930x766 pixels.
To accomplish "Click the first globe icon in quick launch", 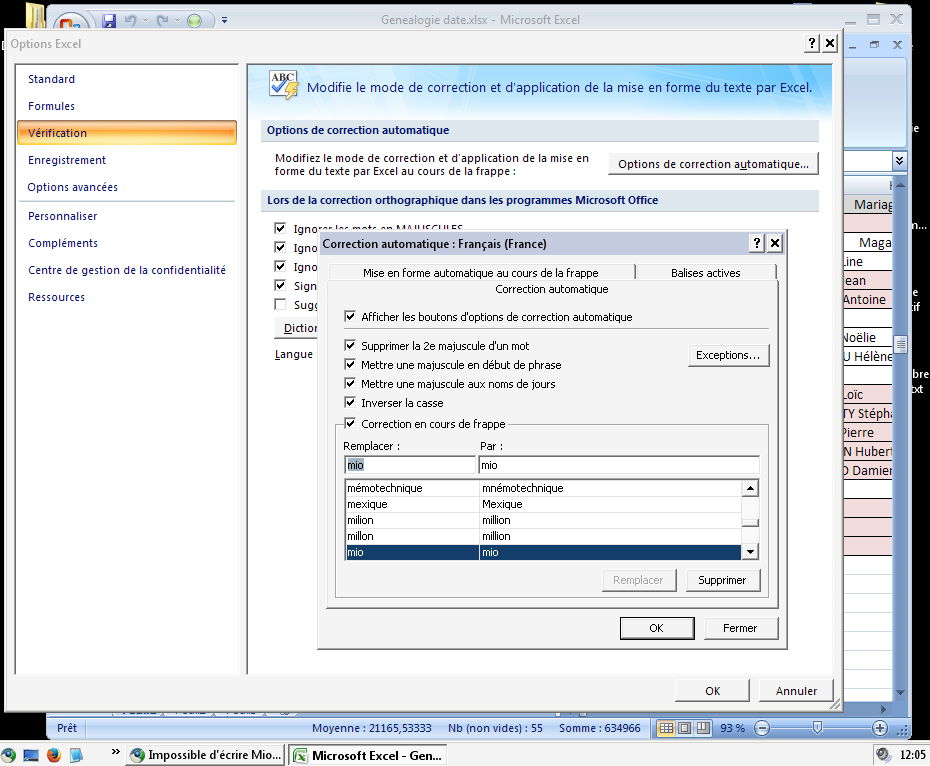I will pos(8,755).
